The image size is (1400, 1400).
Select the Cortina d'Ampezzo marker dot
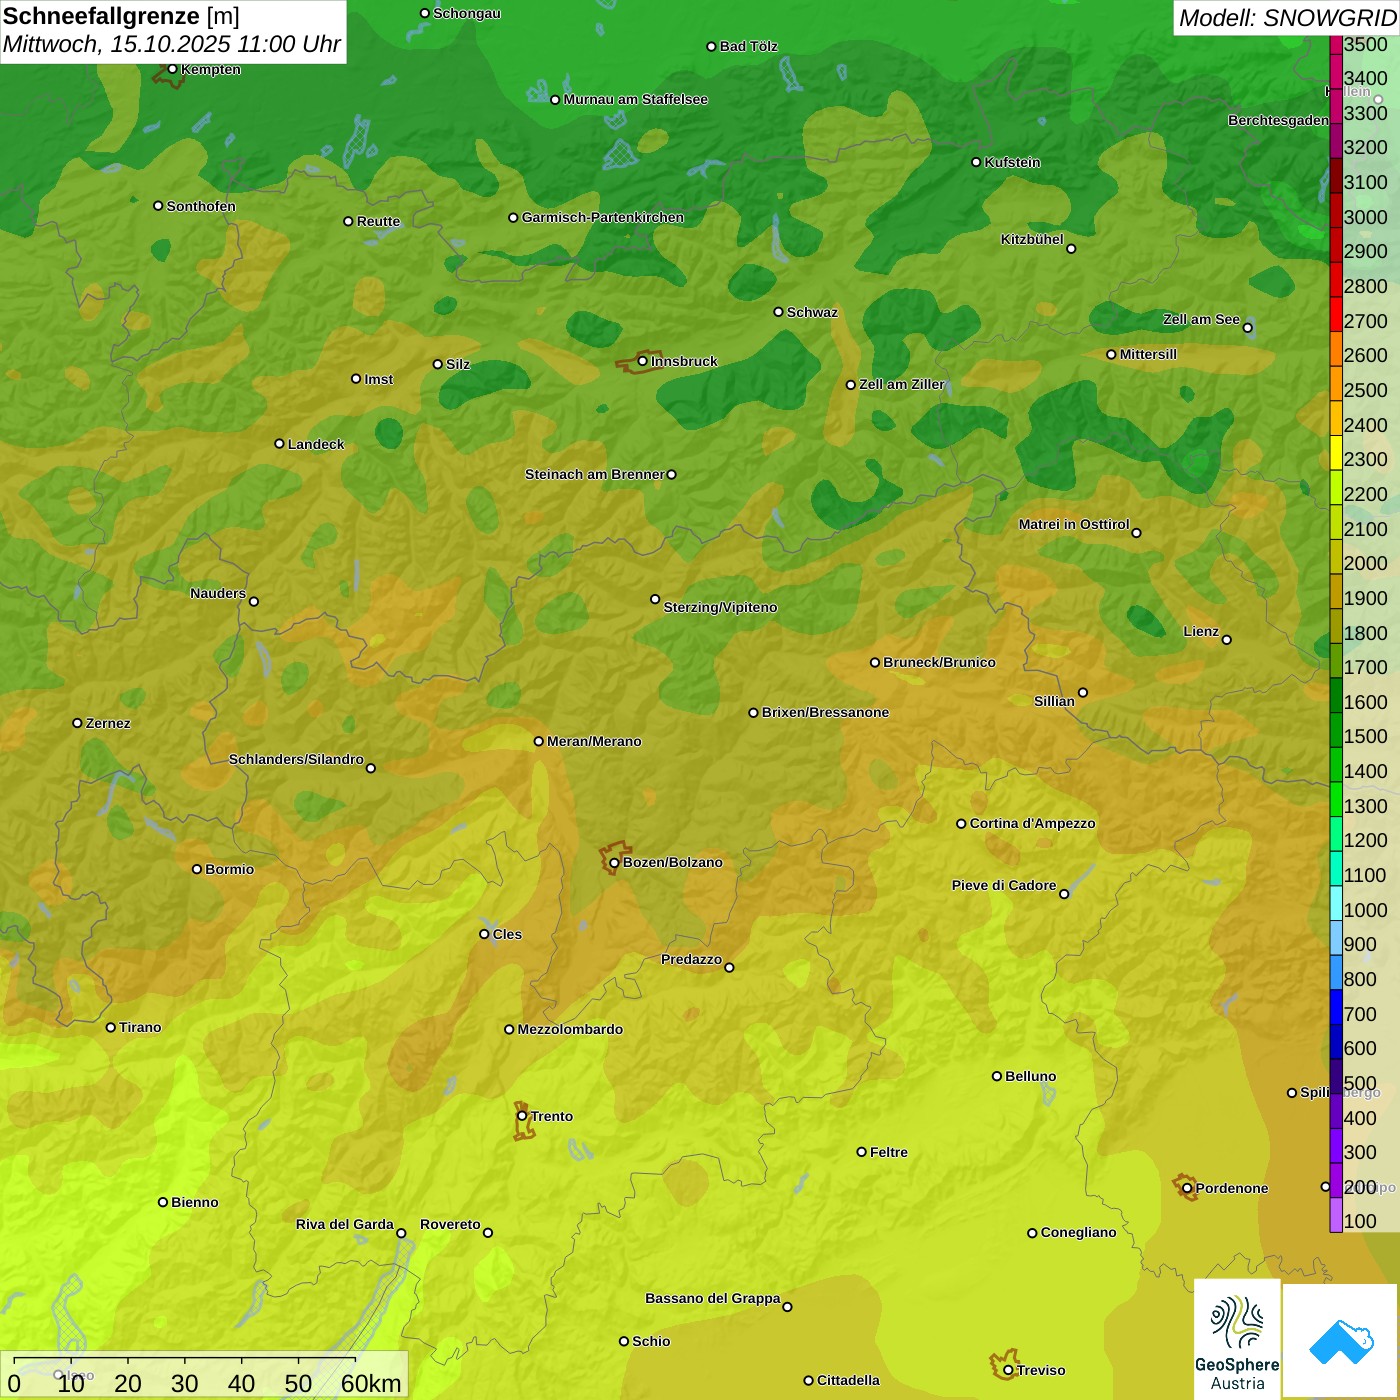click(961, 823)
